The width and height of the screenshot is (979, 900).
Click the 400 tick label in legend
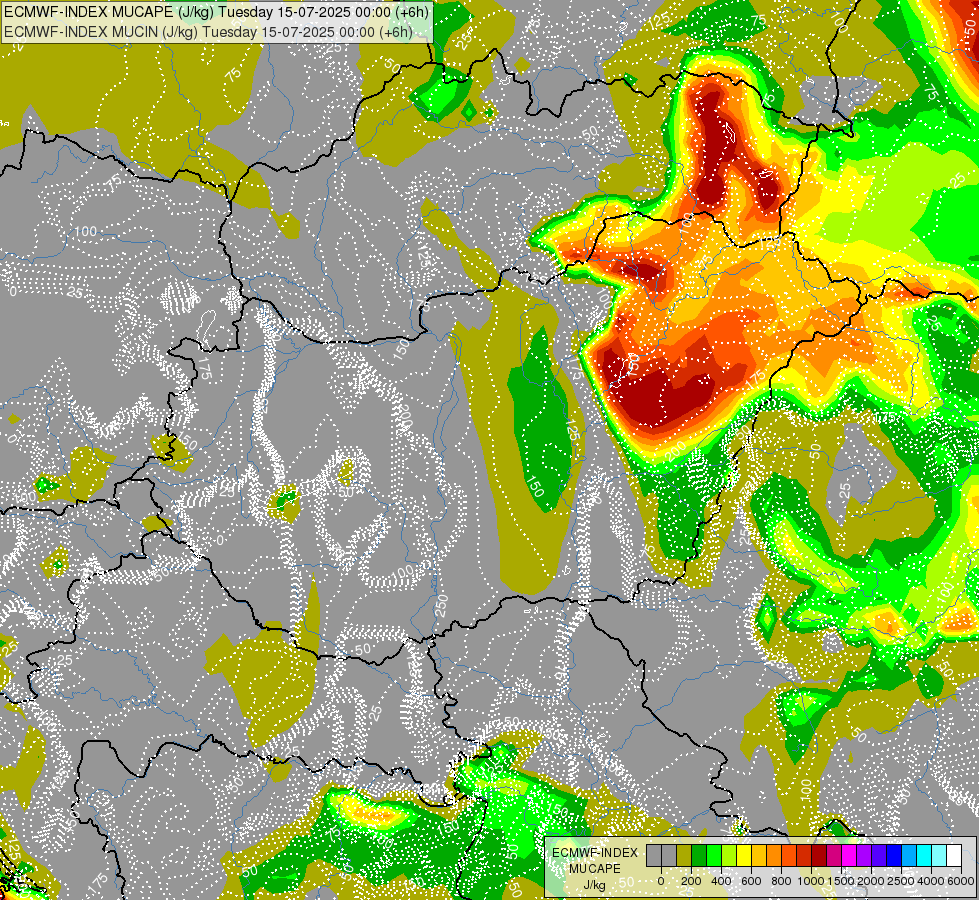click(721, 881)
